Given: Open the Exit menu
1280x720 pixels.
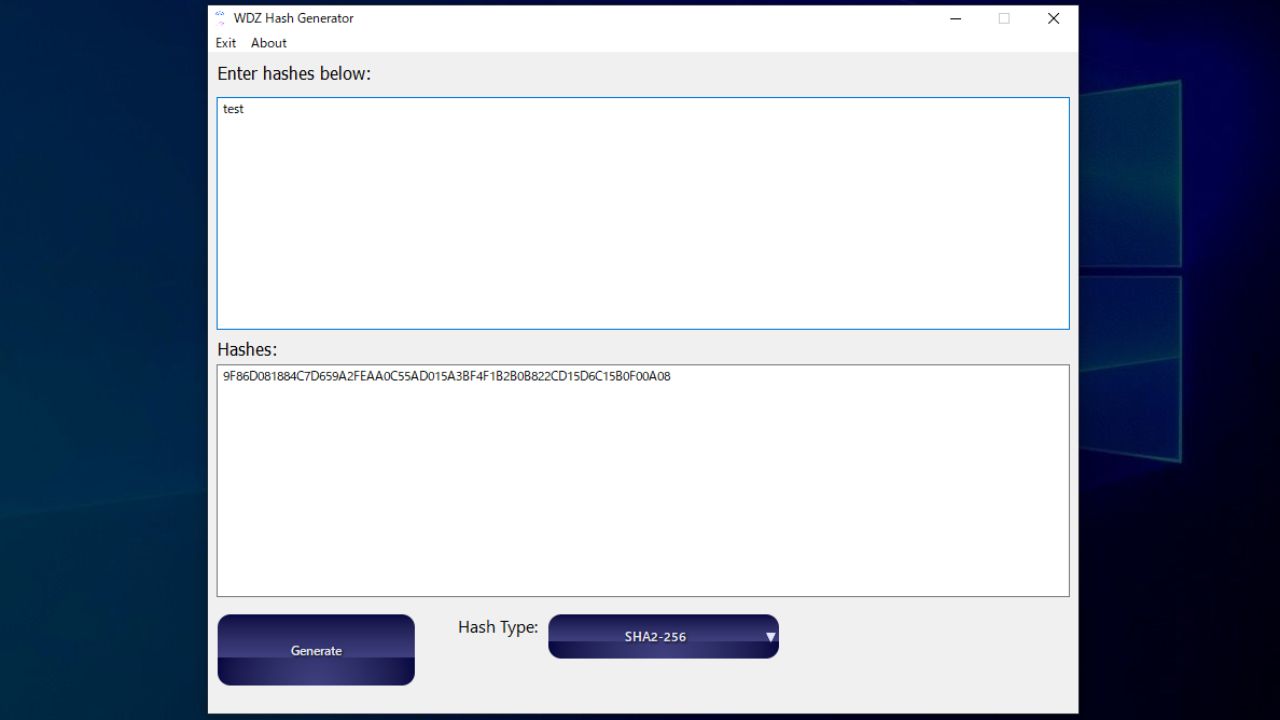Looking at the screenshot, I should [x=226, y=43].
